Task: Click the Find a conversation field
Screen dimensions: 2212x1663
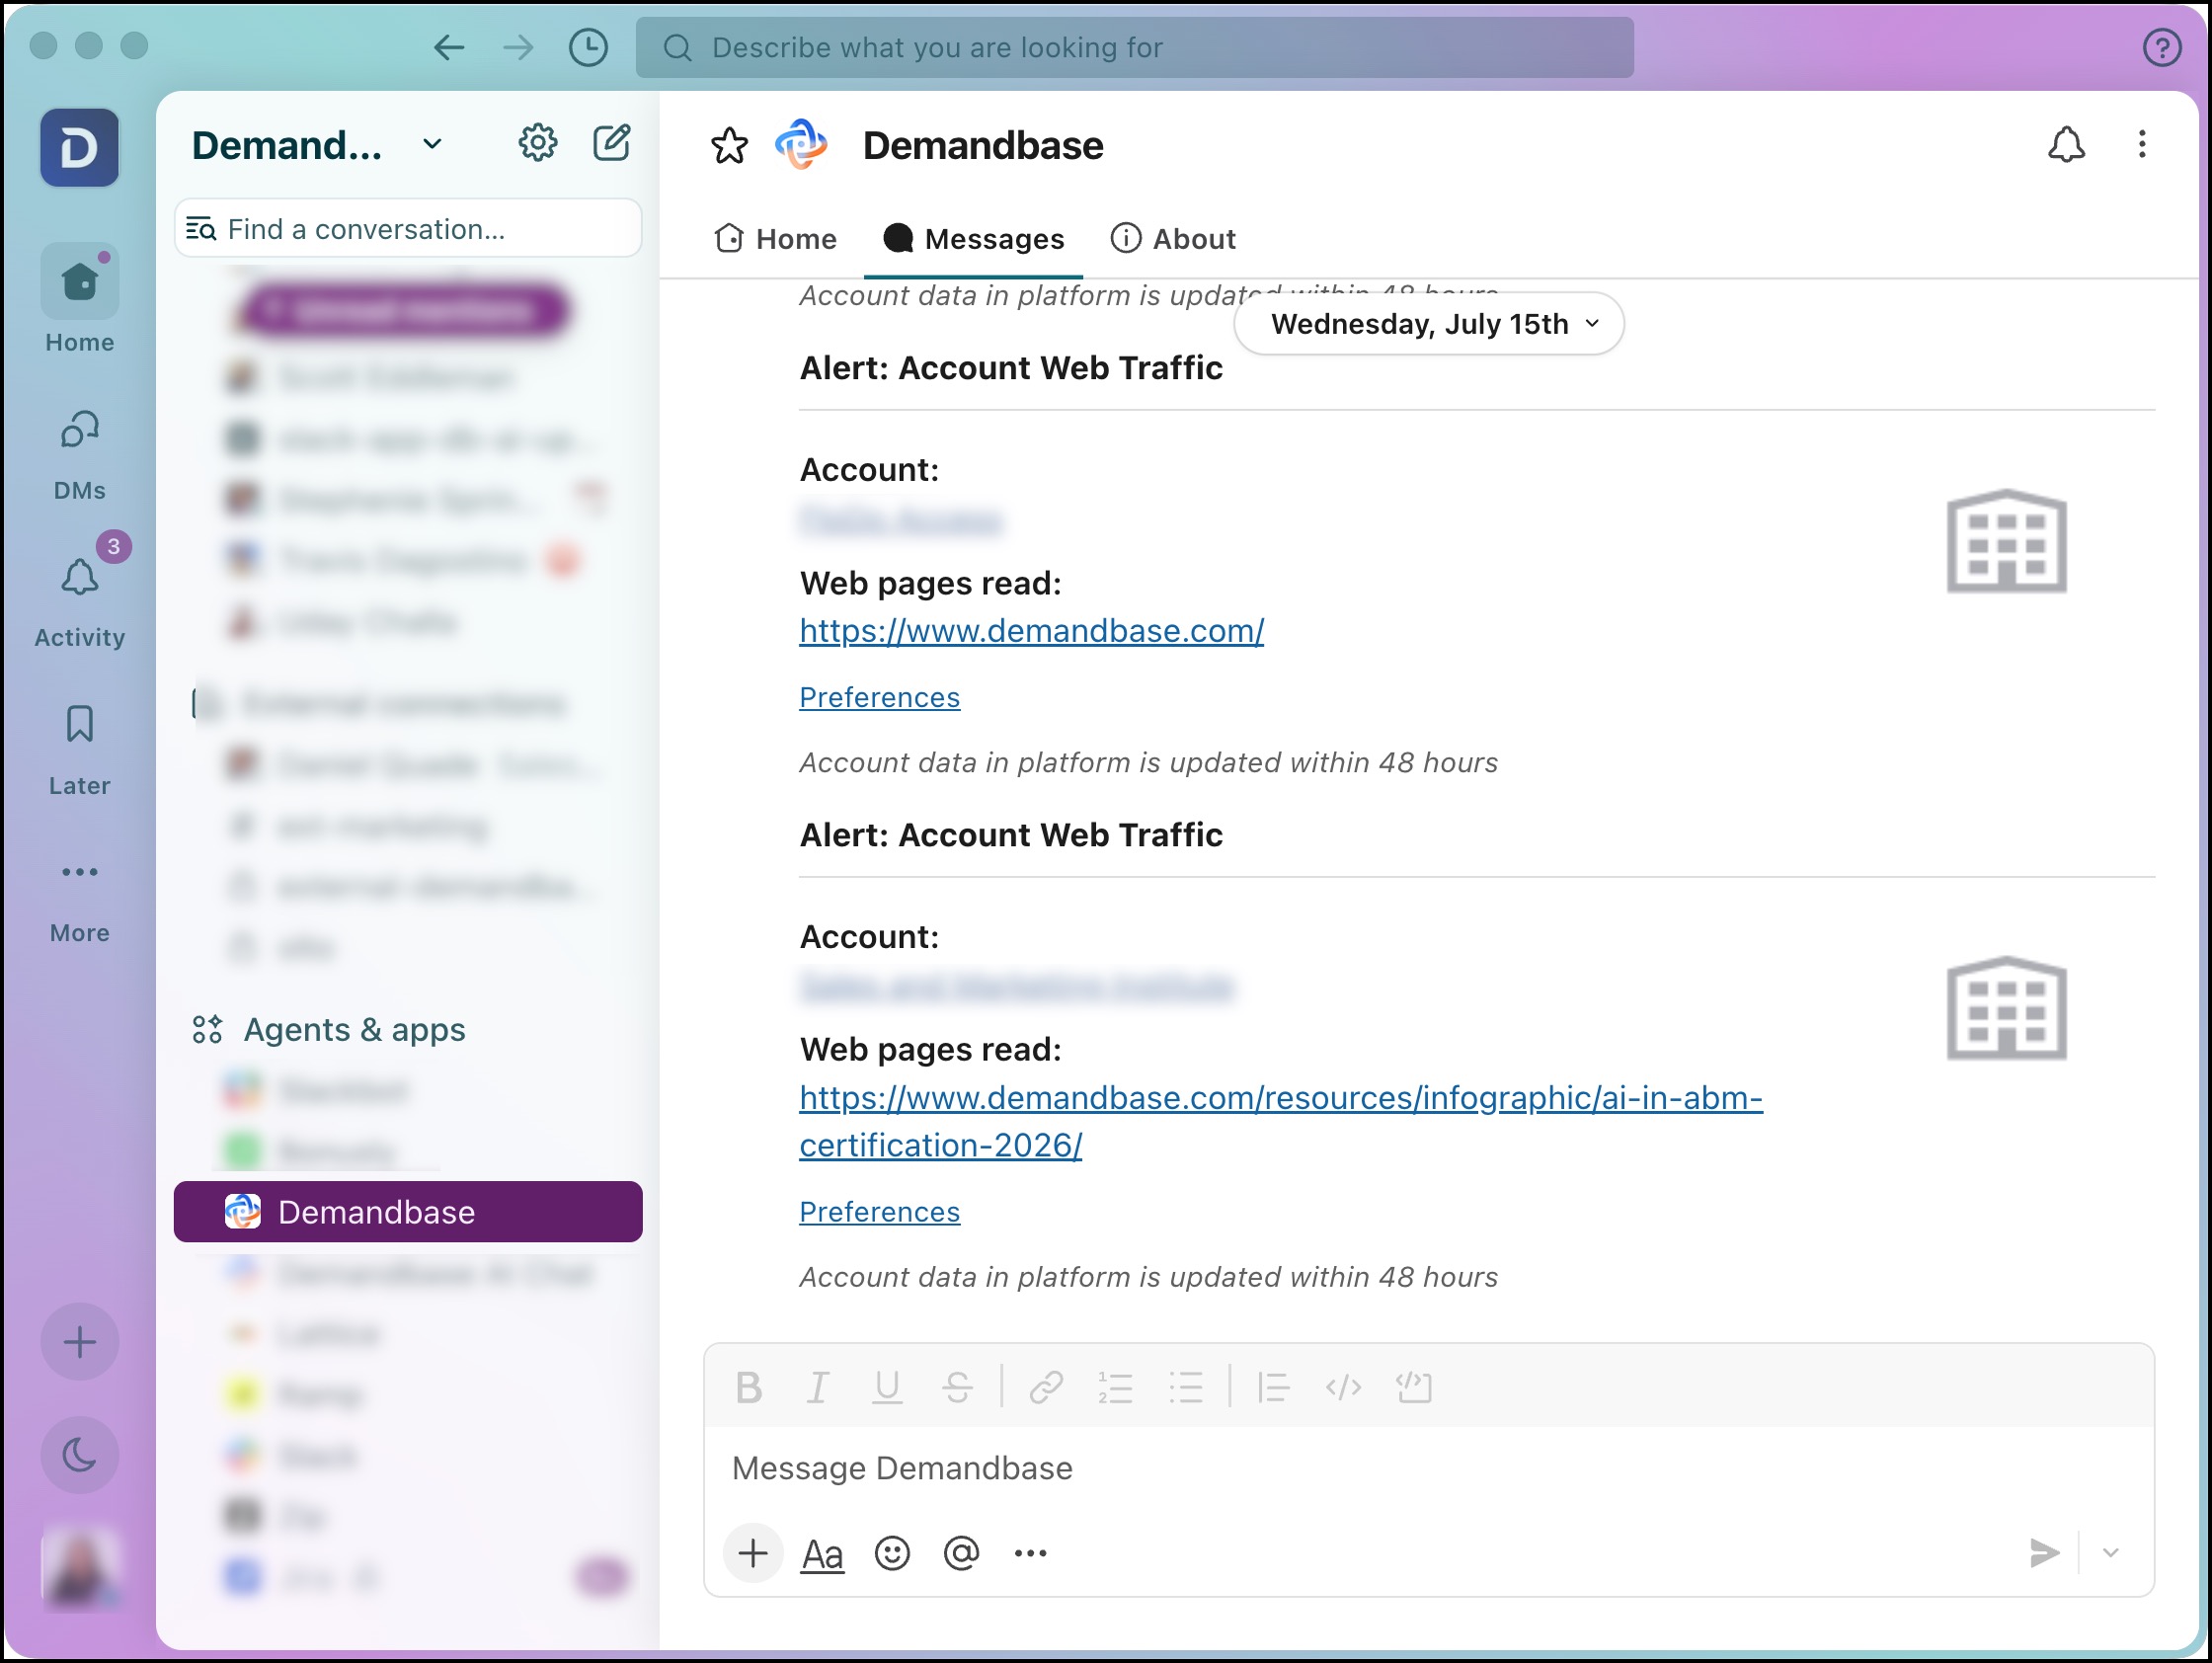Action: pyautogui.click(x=408, y=229)
